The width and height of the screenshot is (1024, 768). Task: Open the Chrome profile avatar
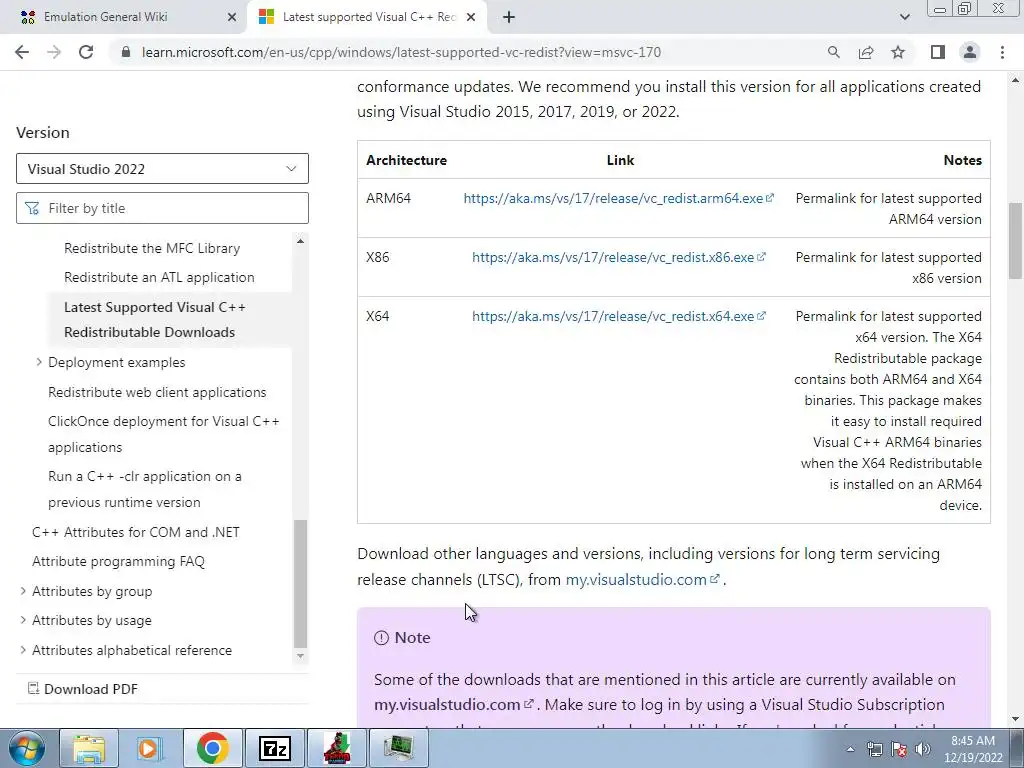point(970,52)
